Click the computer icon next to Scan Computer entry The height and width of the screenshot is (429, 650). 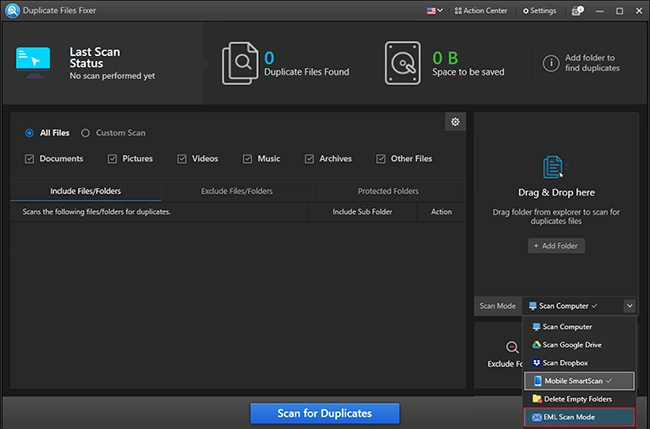(536, 327)
